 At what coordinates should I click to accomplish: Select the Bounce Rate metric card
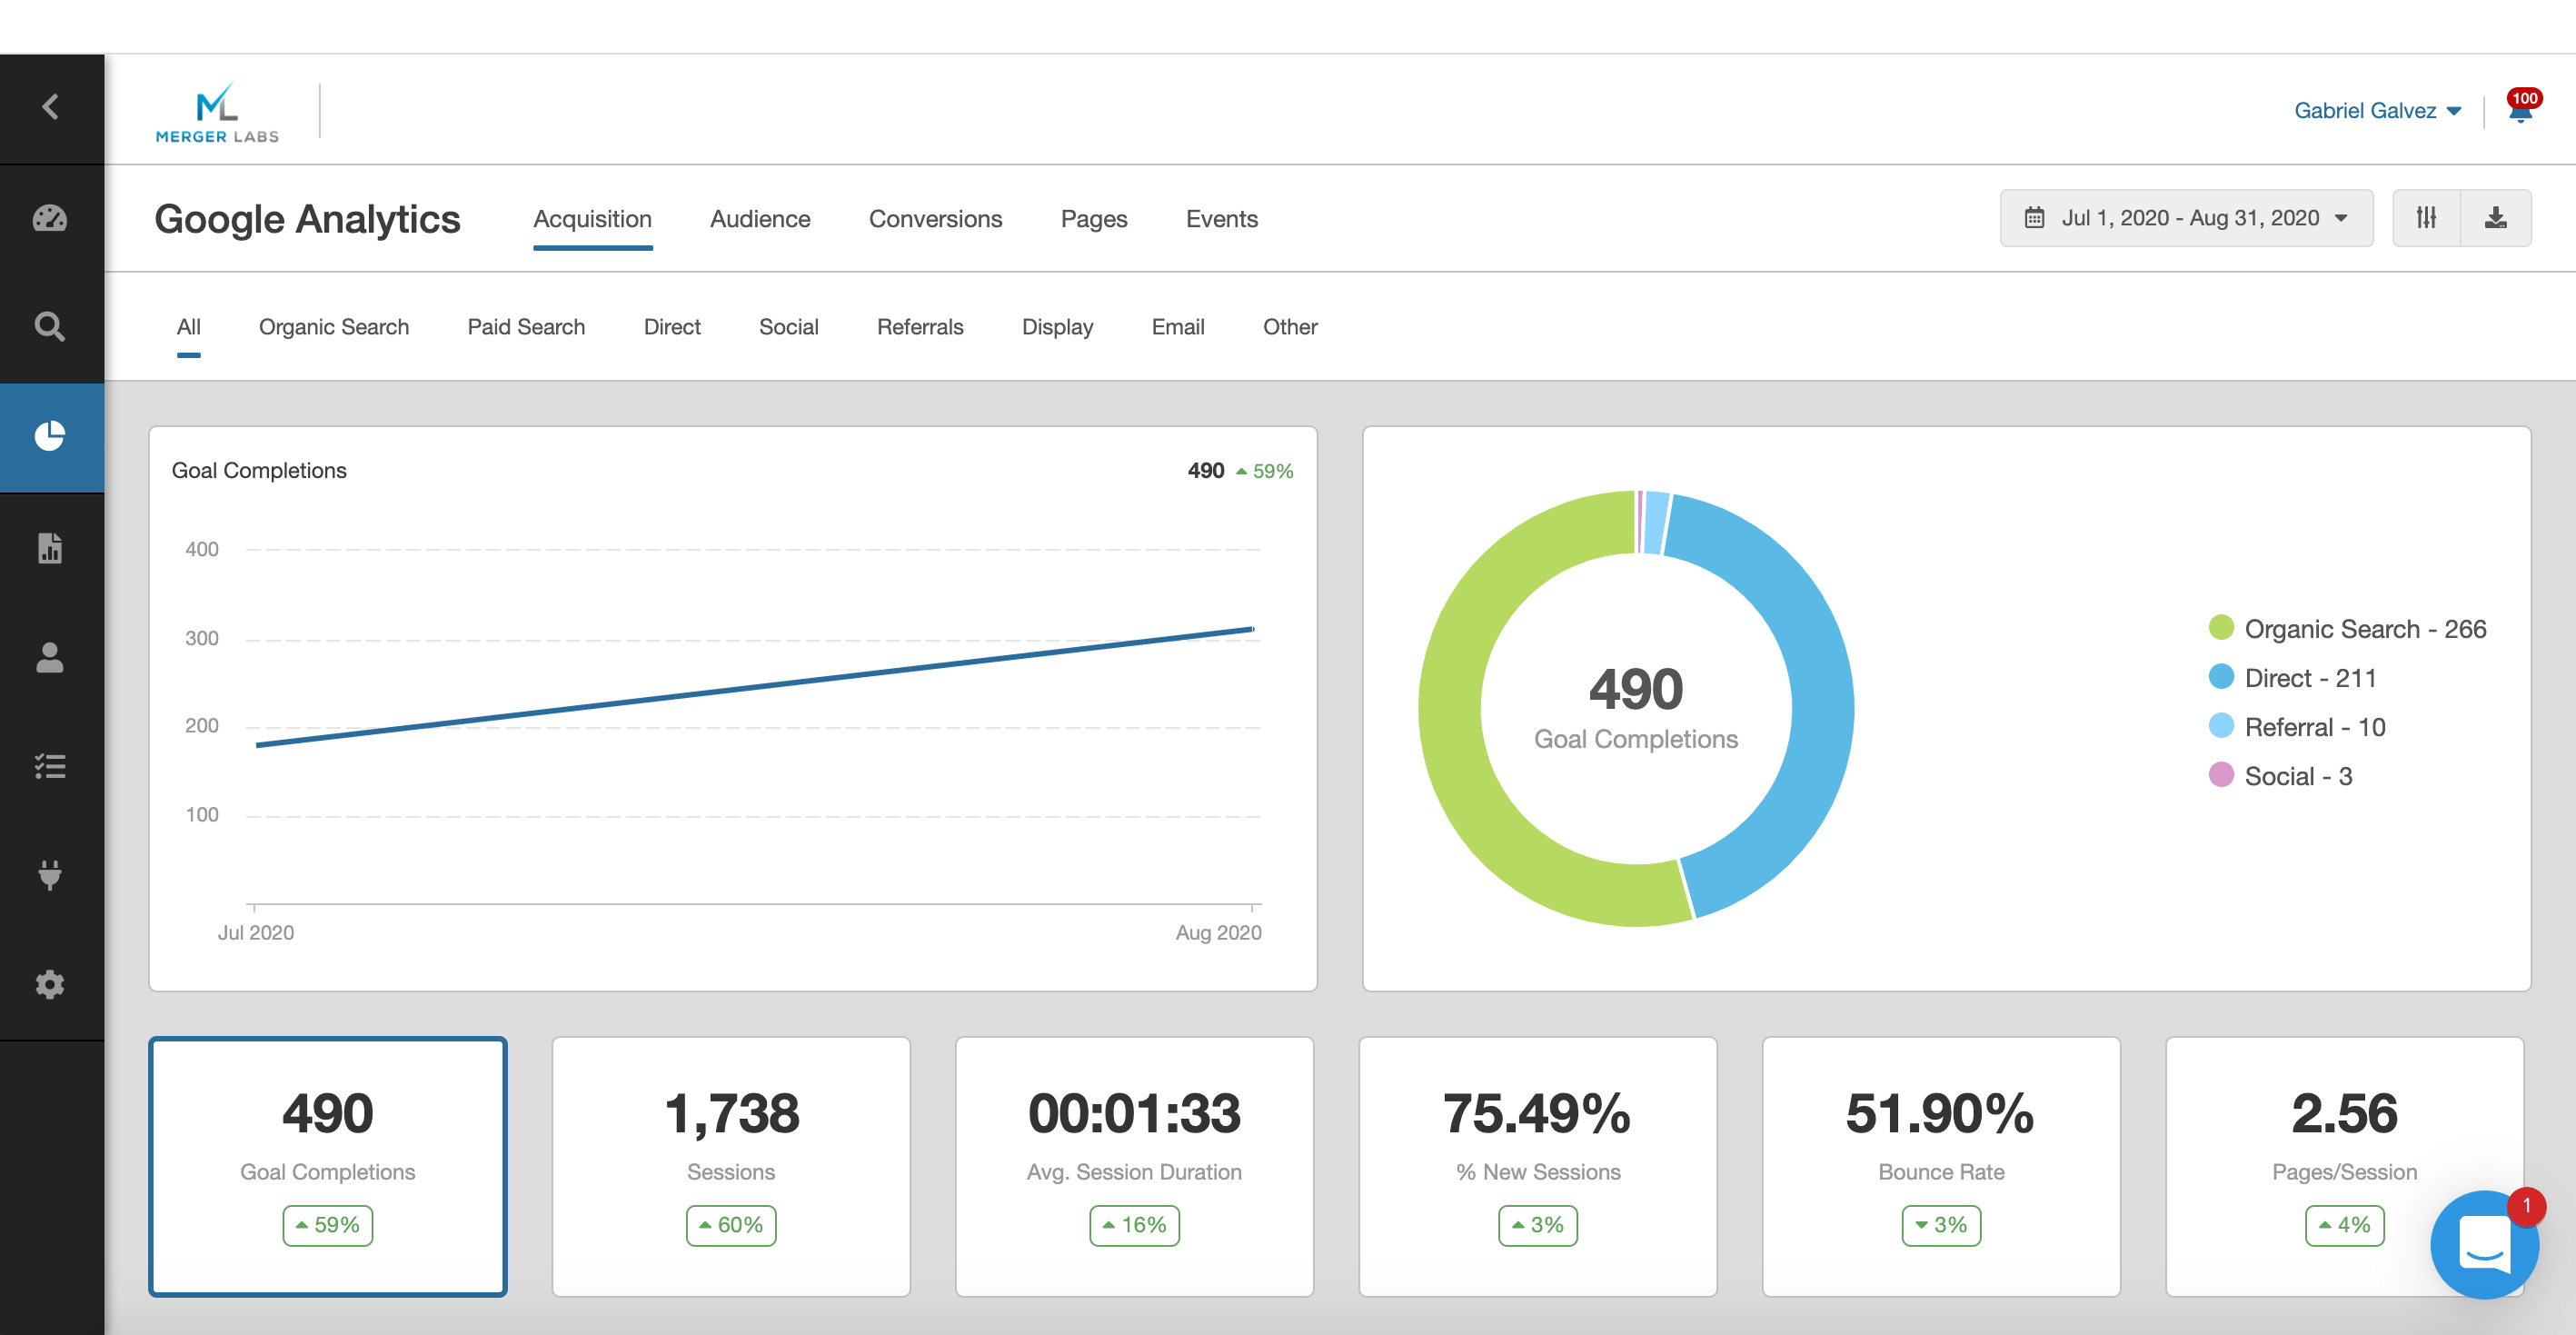pyautogui.click(x=1941, y=1166)
